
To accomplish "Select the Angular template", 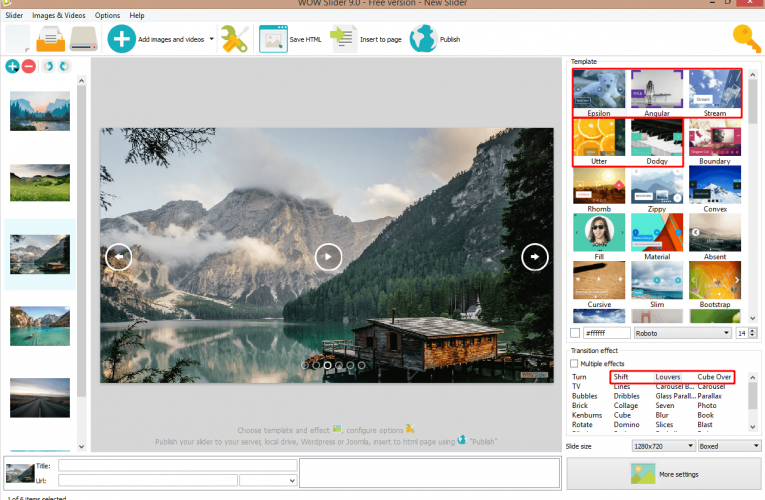I will pos(657,93).
